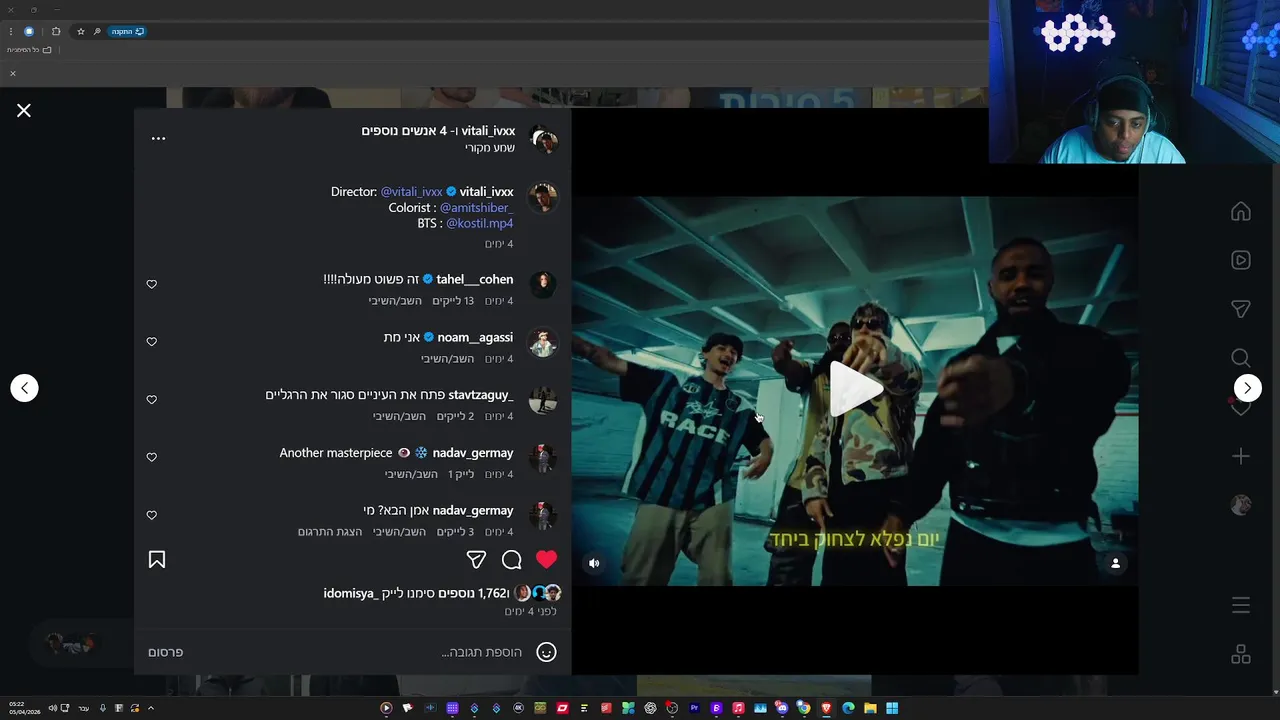Image resolution: width=1280 pixels, height=720 pixels.
Task: Open tahel__cohen's profile name
Action: pyautogui.click(x=475, y=280)
